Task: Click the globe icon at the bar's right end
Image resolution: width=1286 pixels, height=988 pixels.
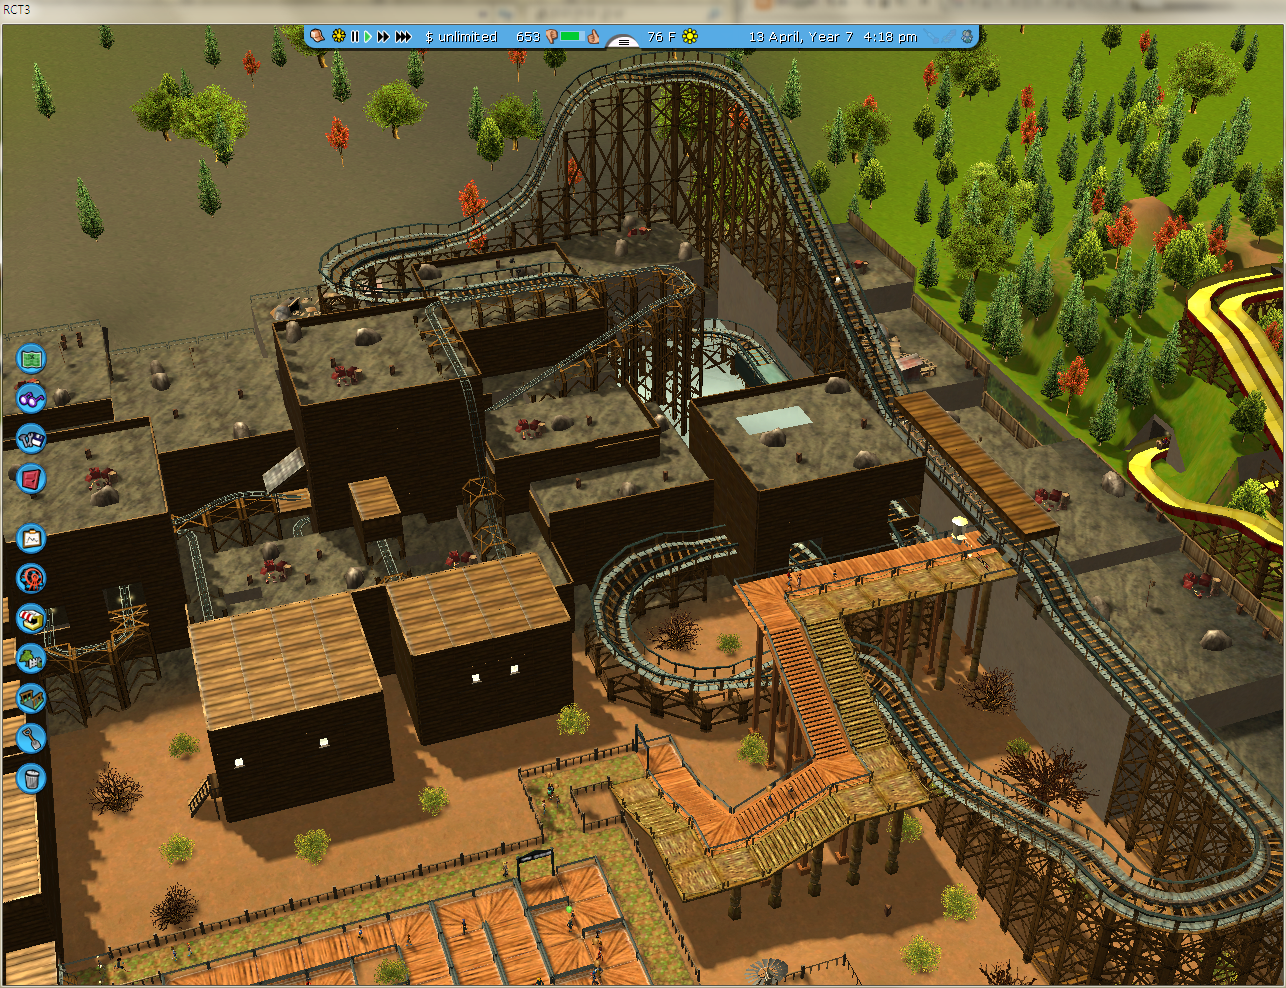Action: click(967, 36)
